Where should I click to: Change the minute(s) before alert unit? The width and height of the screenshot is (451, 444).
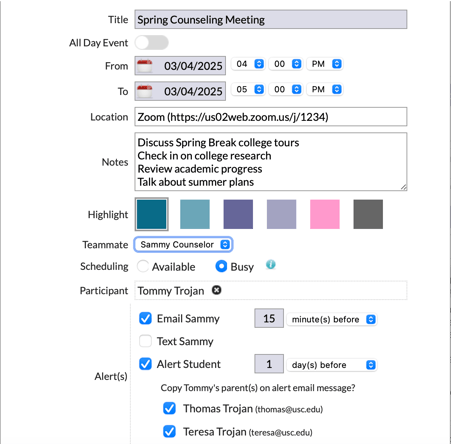(x=332, y=319)
